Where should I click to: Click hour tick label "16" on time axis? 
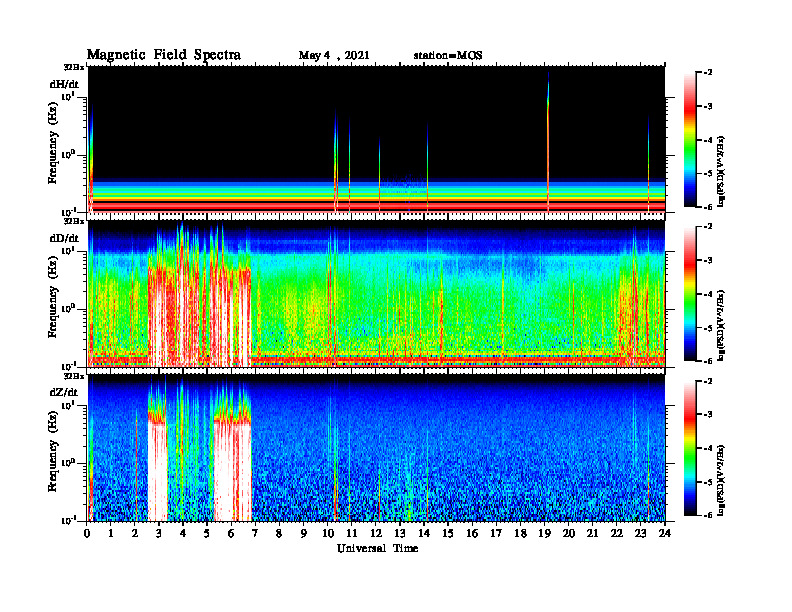pyautogui.click(x=472, y=533)
